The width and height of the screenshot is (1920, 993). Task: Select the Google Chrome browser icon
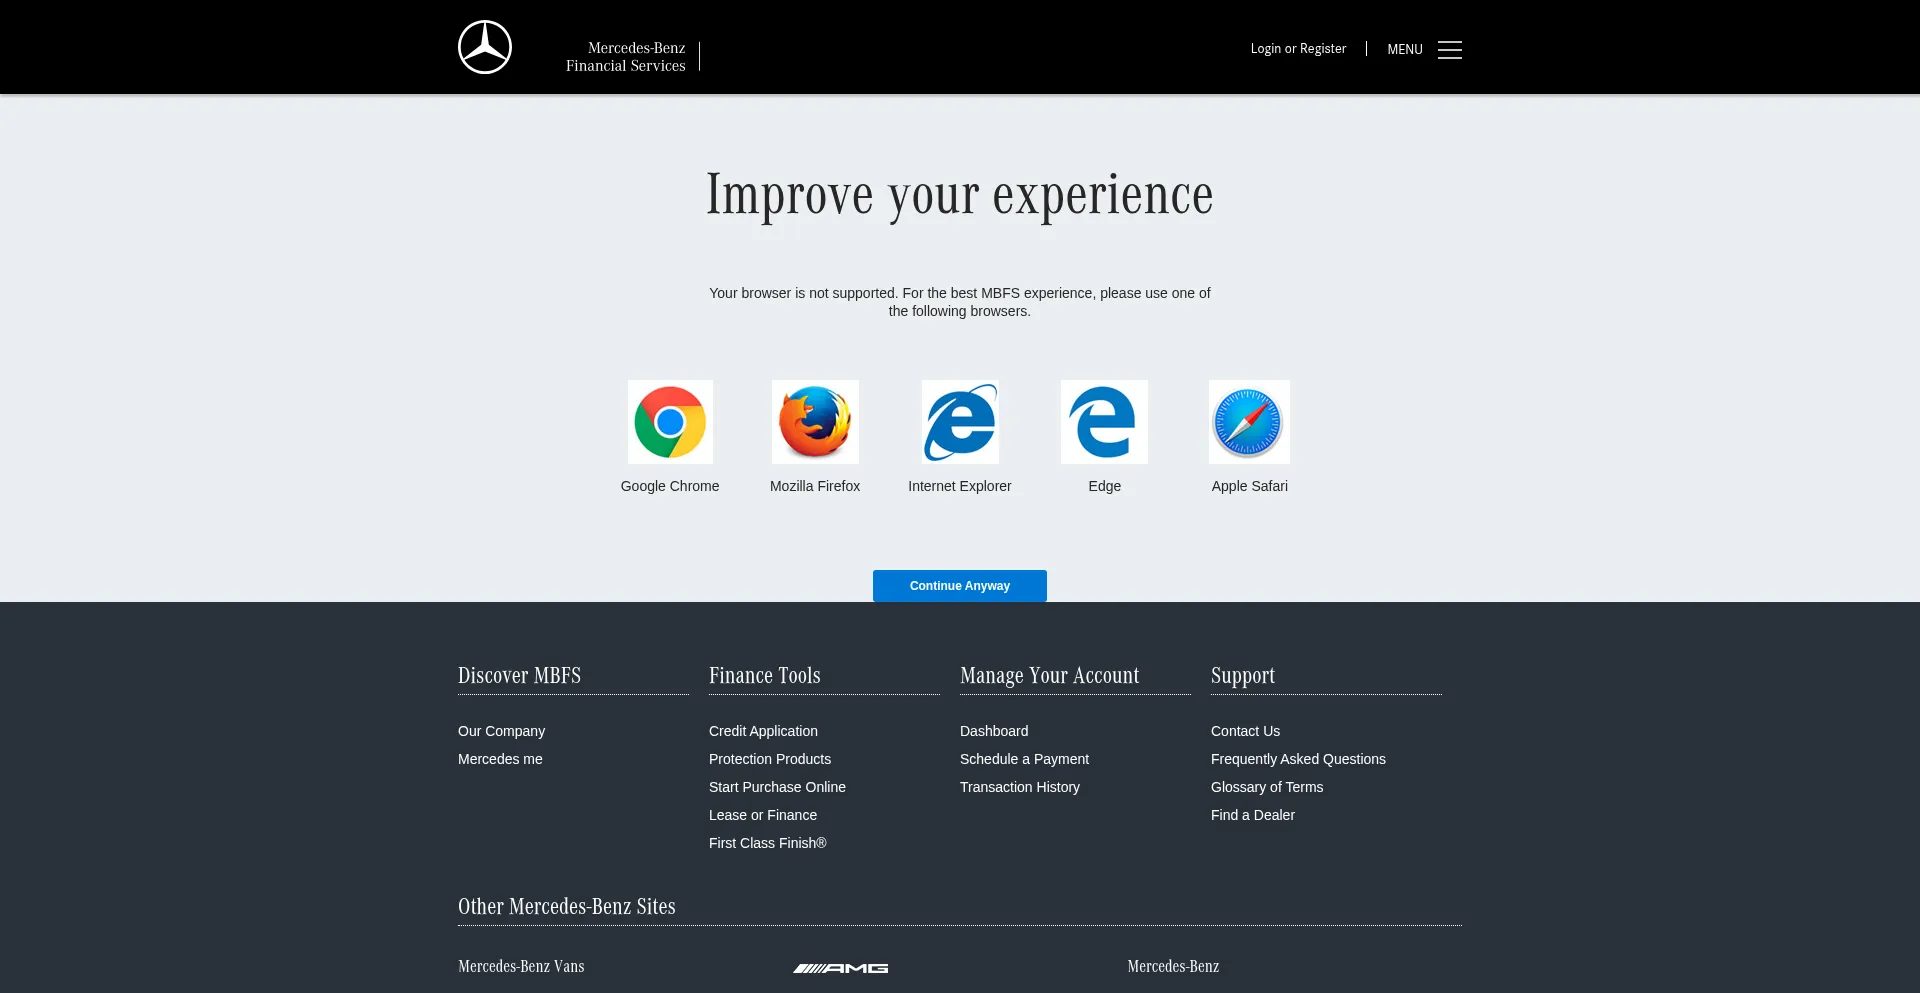(x=670, y=422)
